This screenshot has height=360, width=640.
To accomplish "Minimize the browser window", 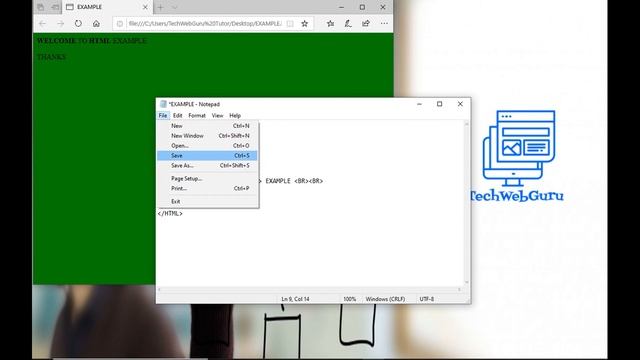I will [x=342, y=7].
